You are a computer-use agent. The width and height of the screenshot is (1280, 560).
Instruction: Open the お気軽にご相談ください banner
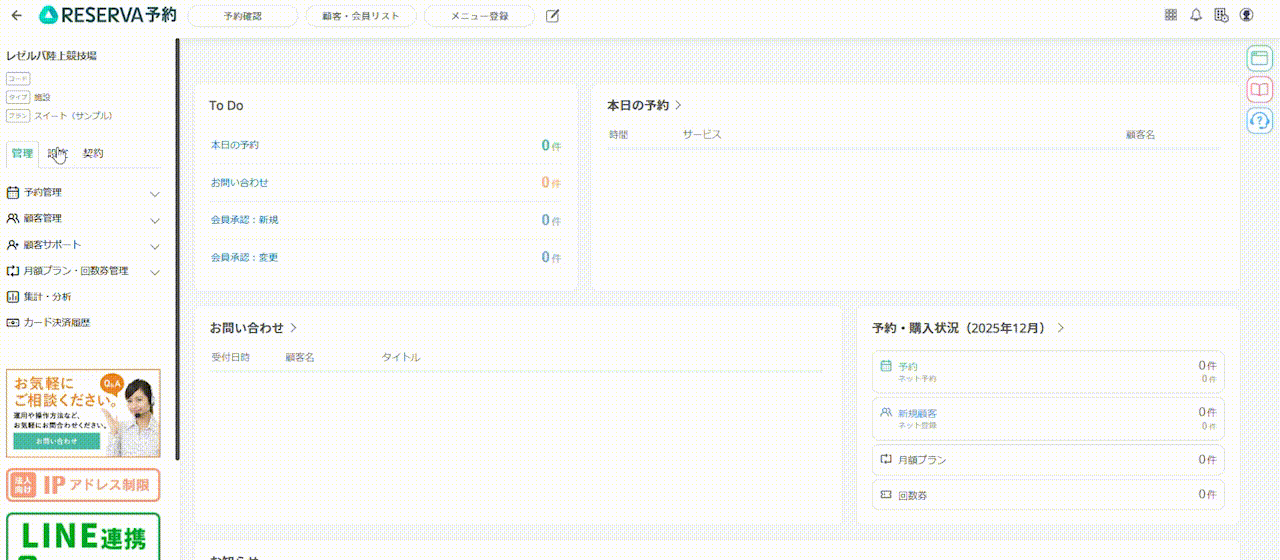[83, 413]
